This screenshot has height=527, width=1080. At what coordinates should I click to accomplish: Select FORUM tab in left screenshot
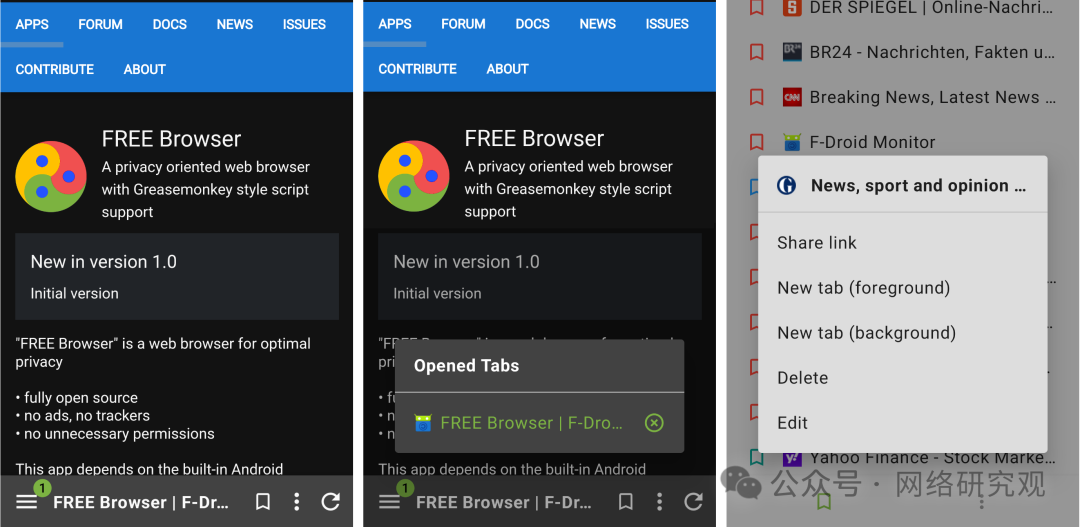101,24
